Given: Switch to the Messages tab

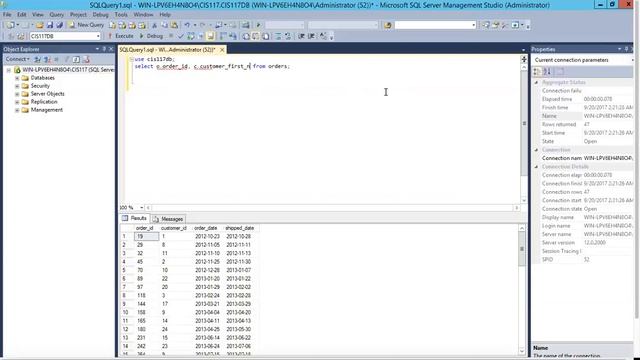Looking at the screenshot, I should point(168,219).
